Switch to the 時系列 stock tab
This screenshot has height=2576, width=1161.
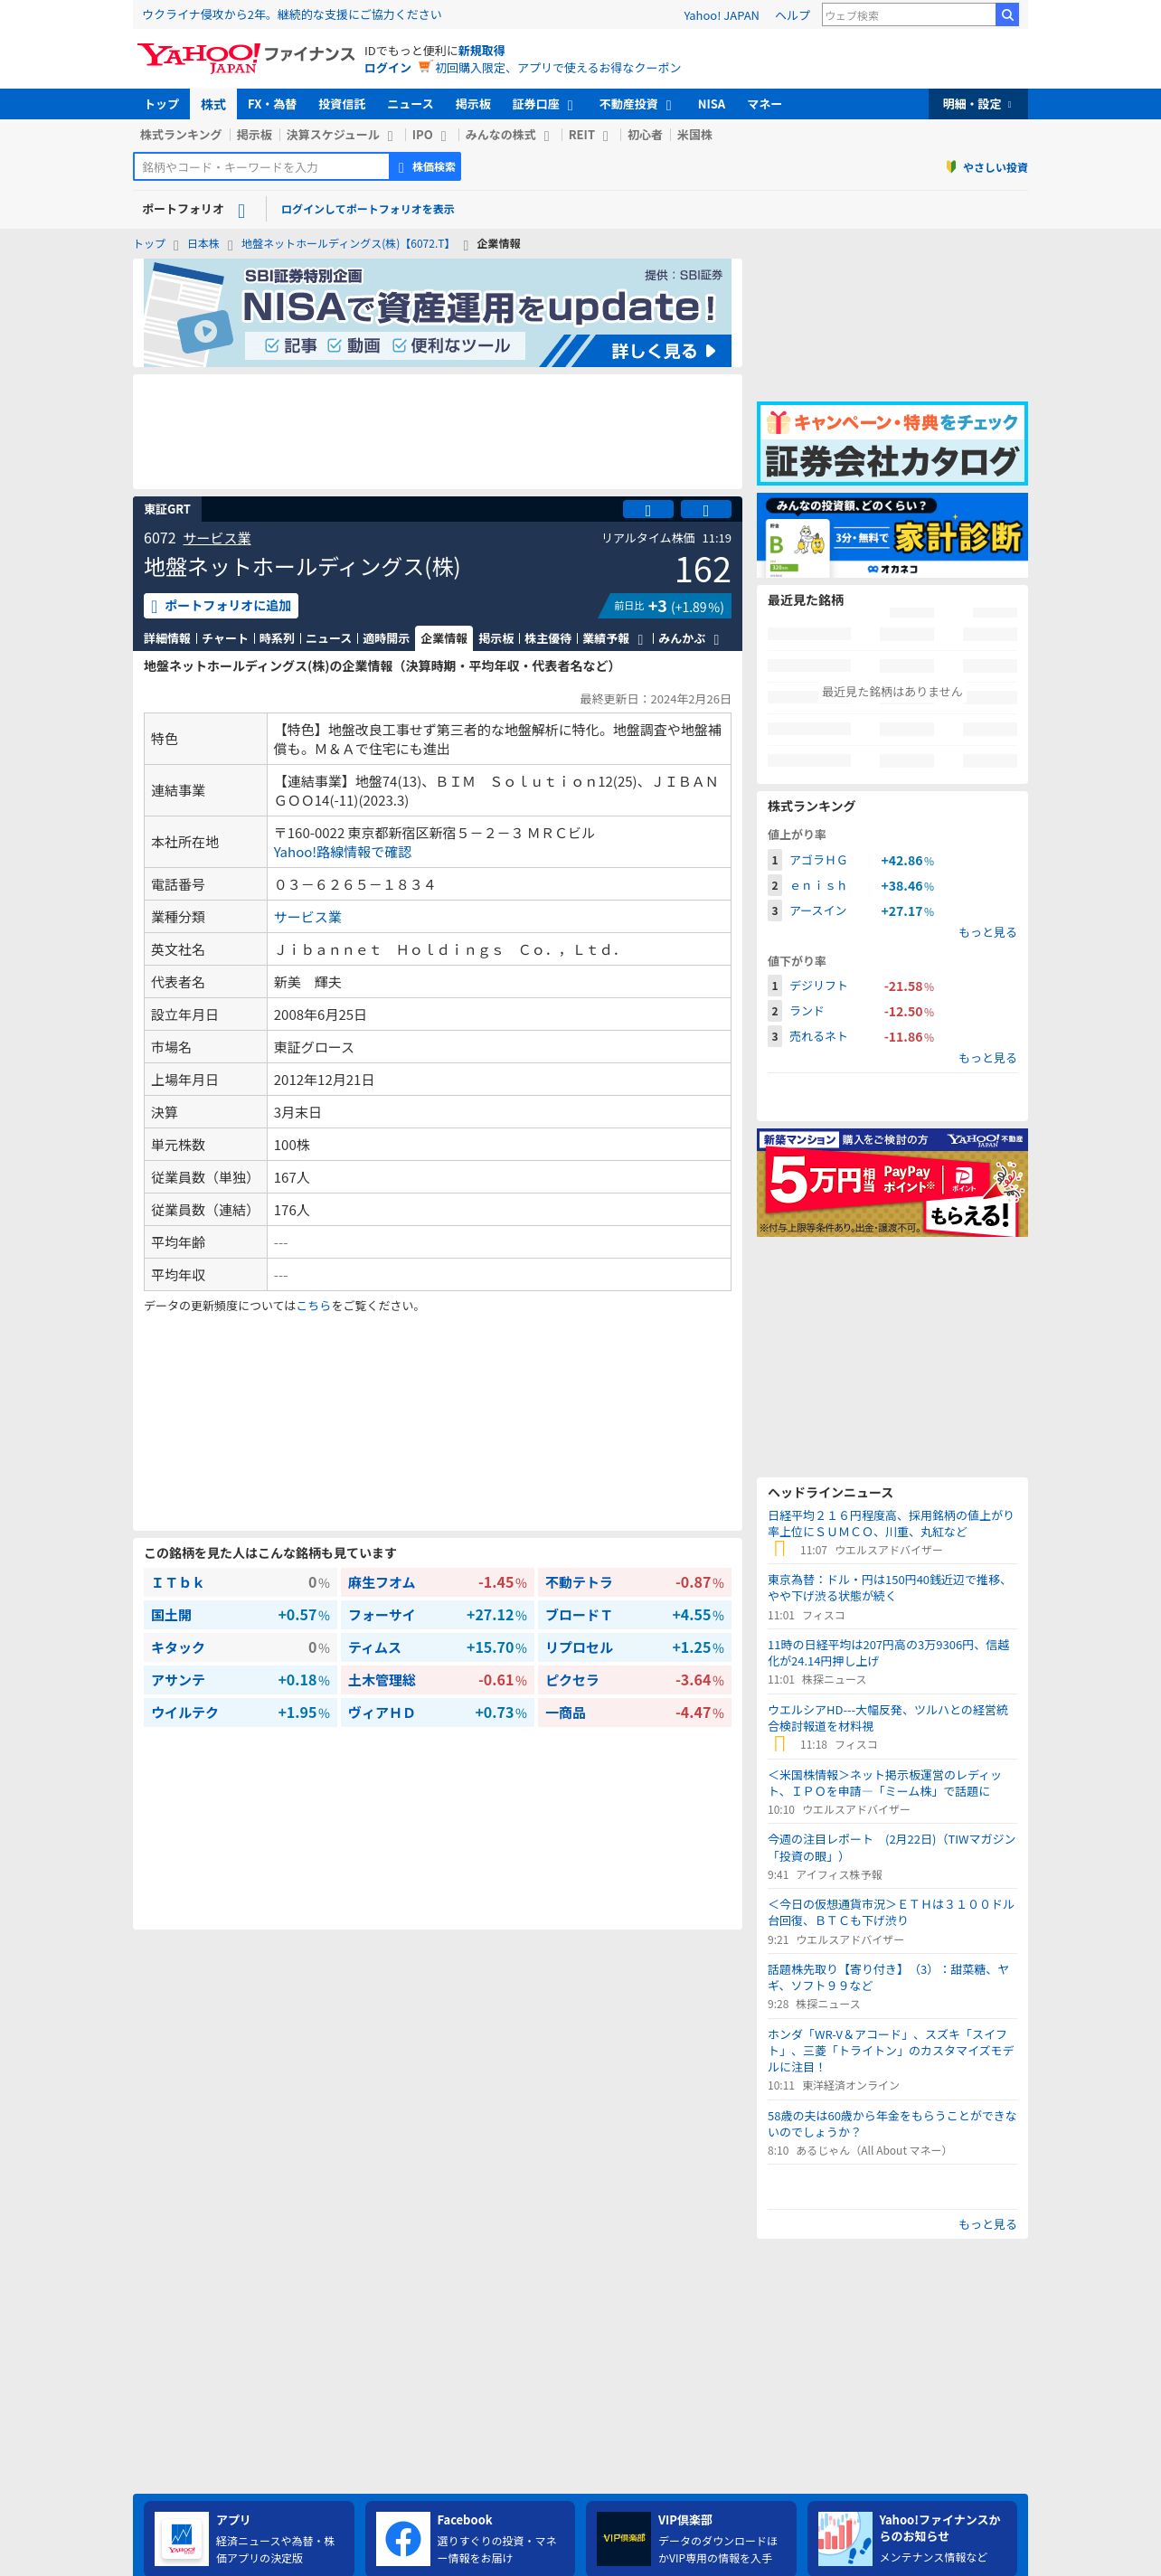click(x=276, y=638)
